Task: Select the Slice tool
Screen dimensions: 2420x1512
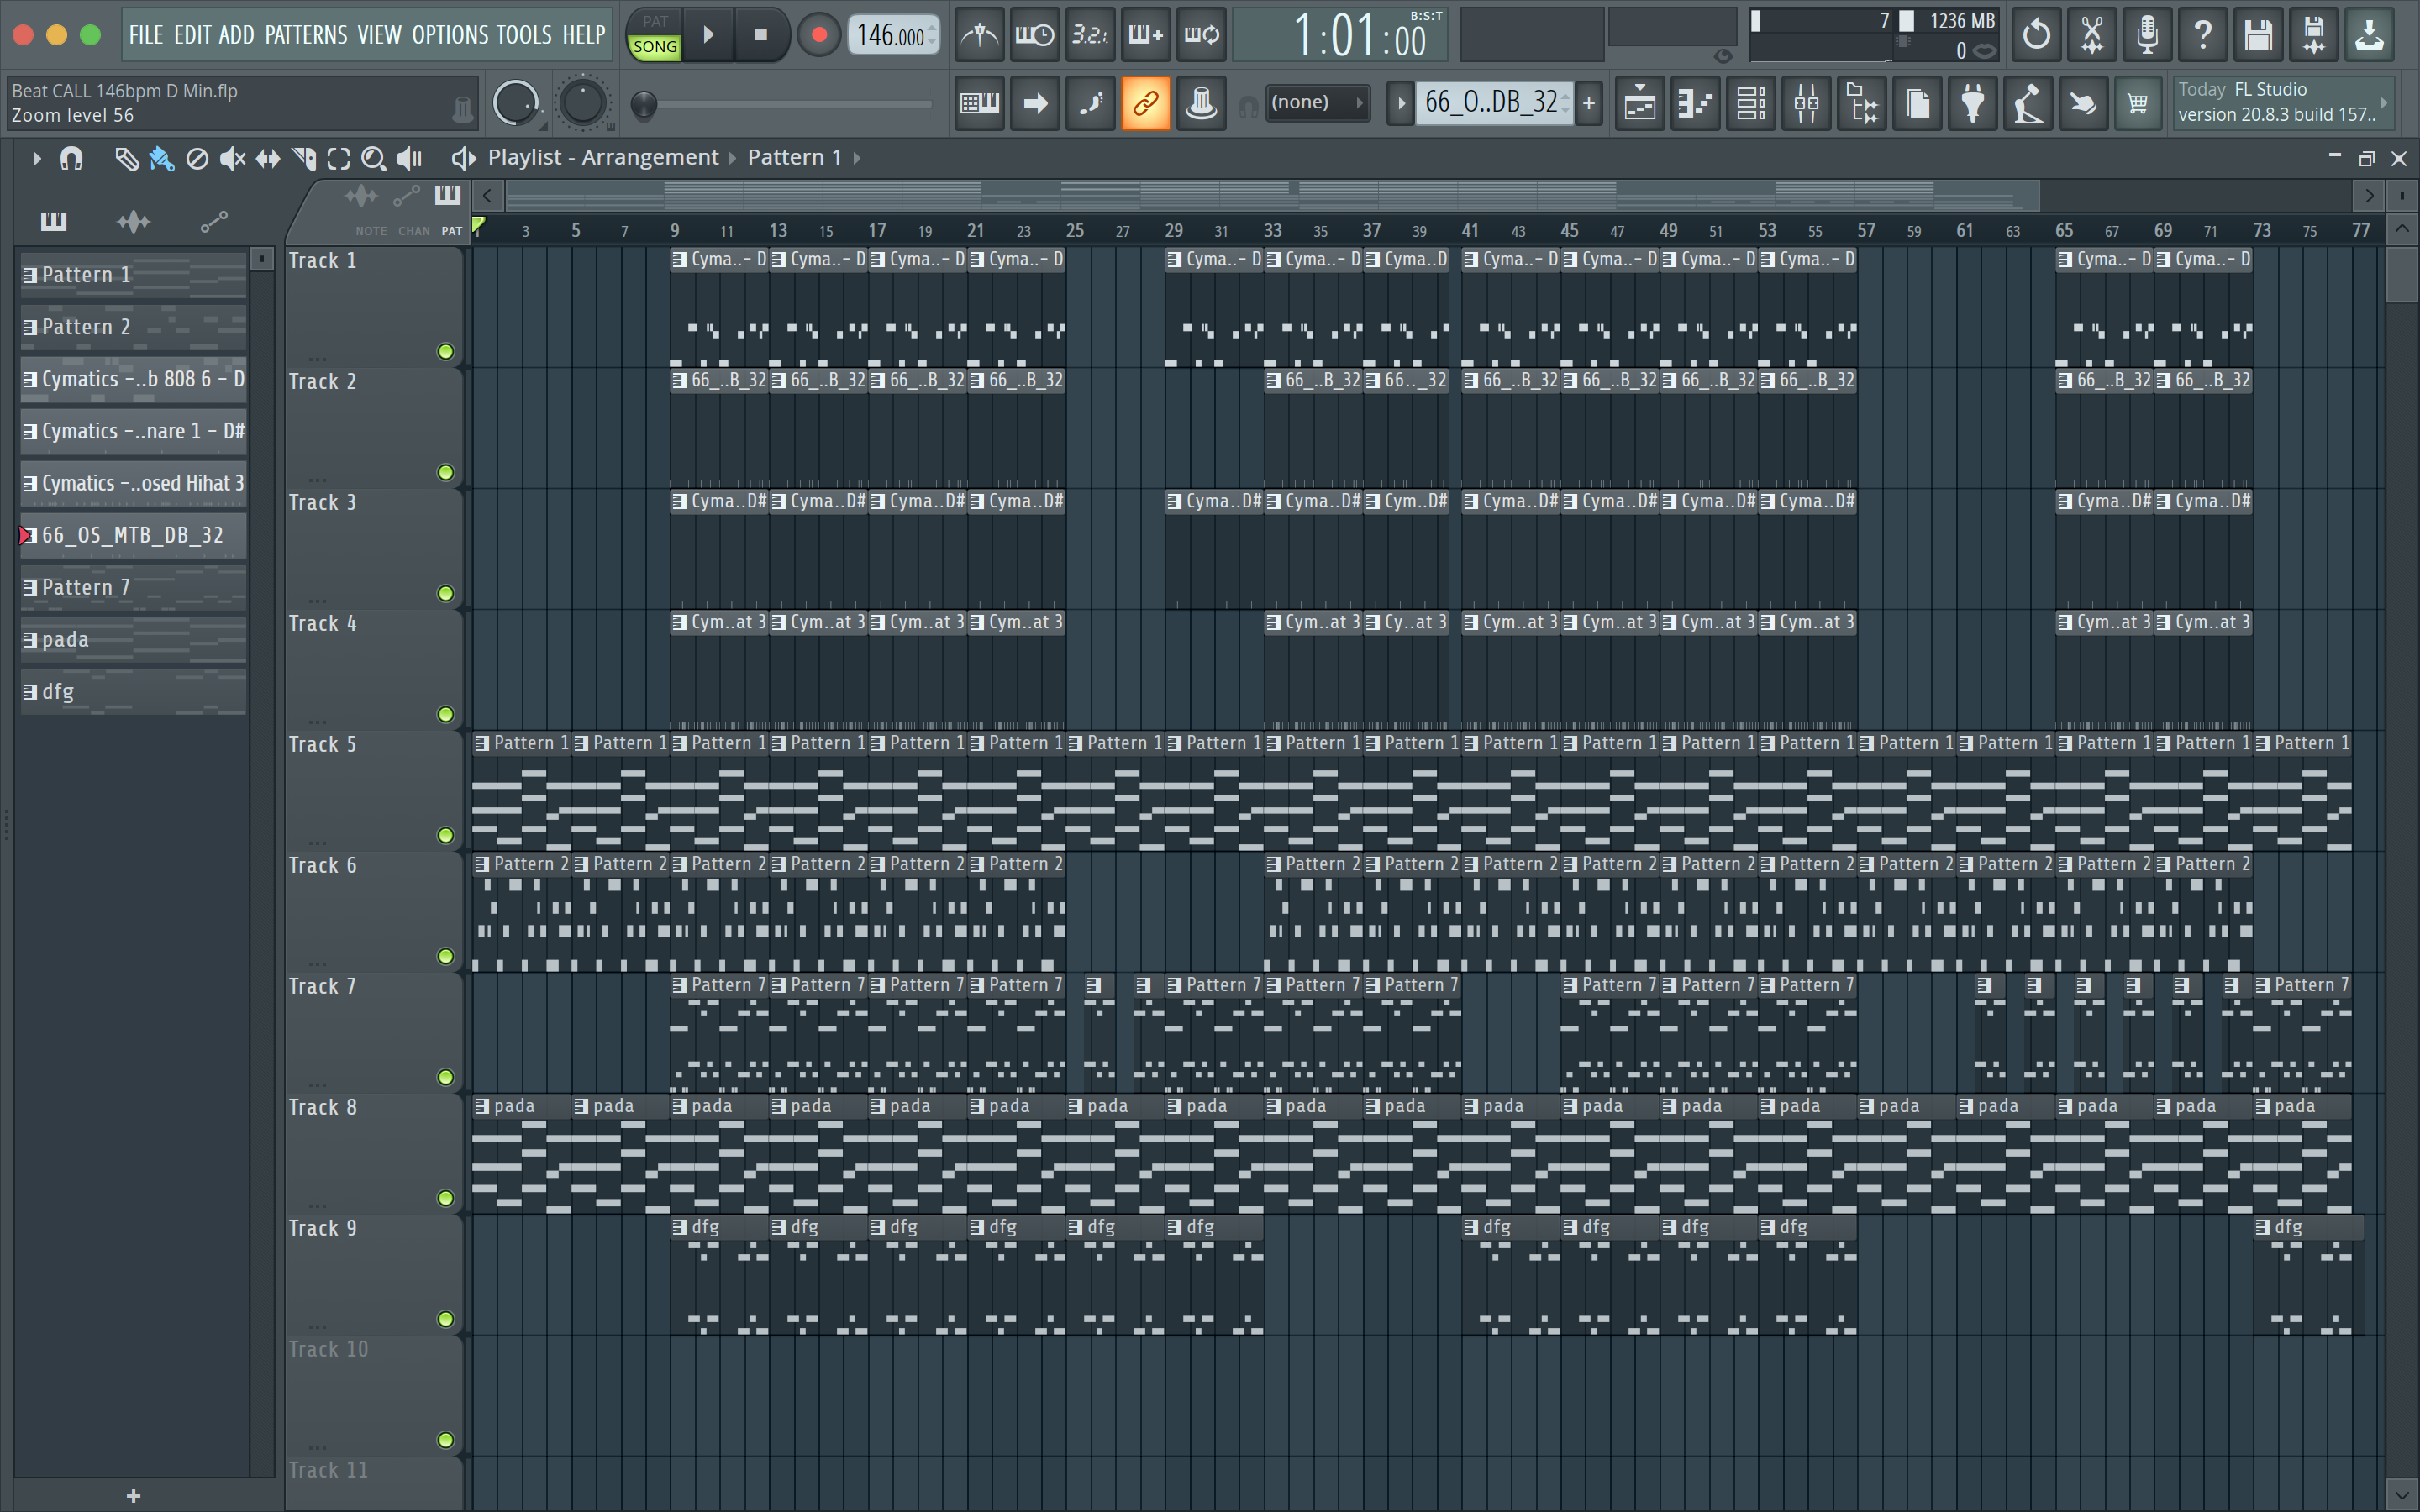Action: click(303, 158)
